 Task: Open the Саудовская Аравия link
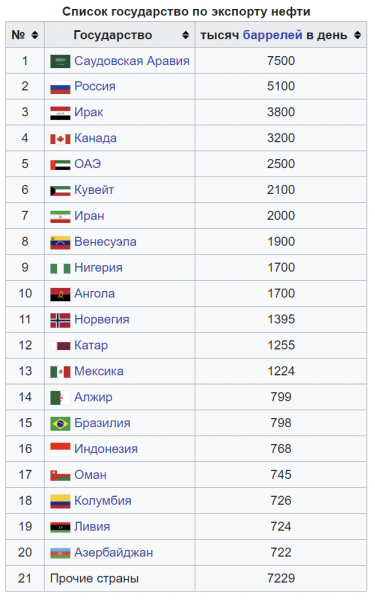[x=132, y=61]
